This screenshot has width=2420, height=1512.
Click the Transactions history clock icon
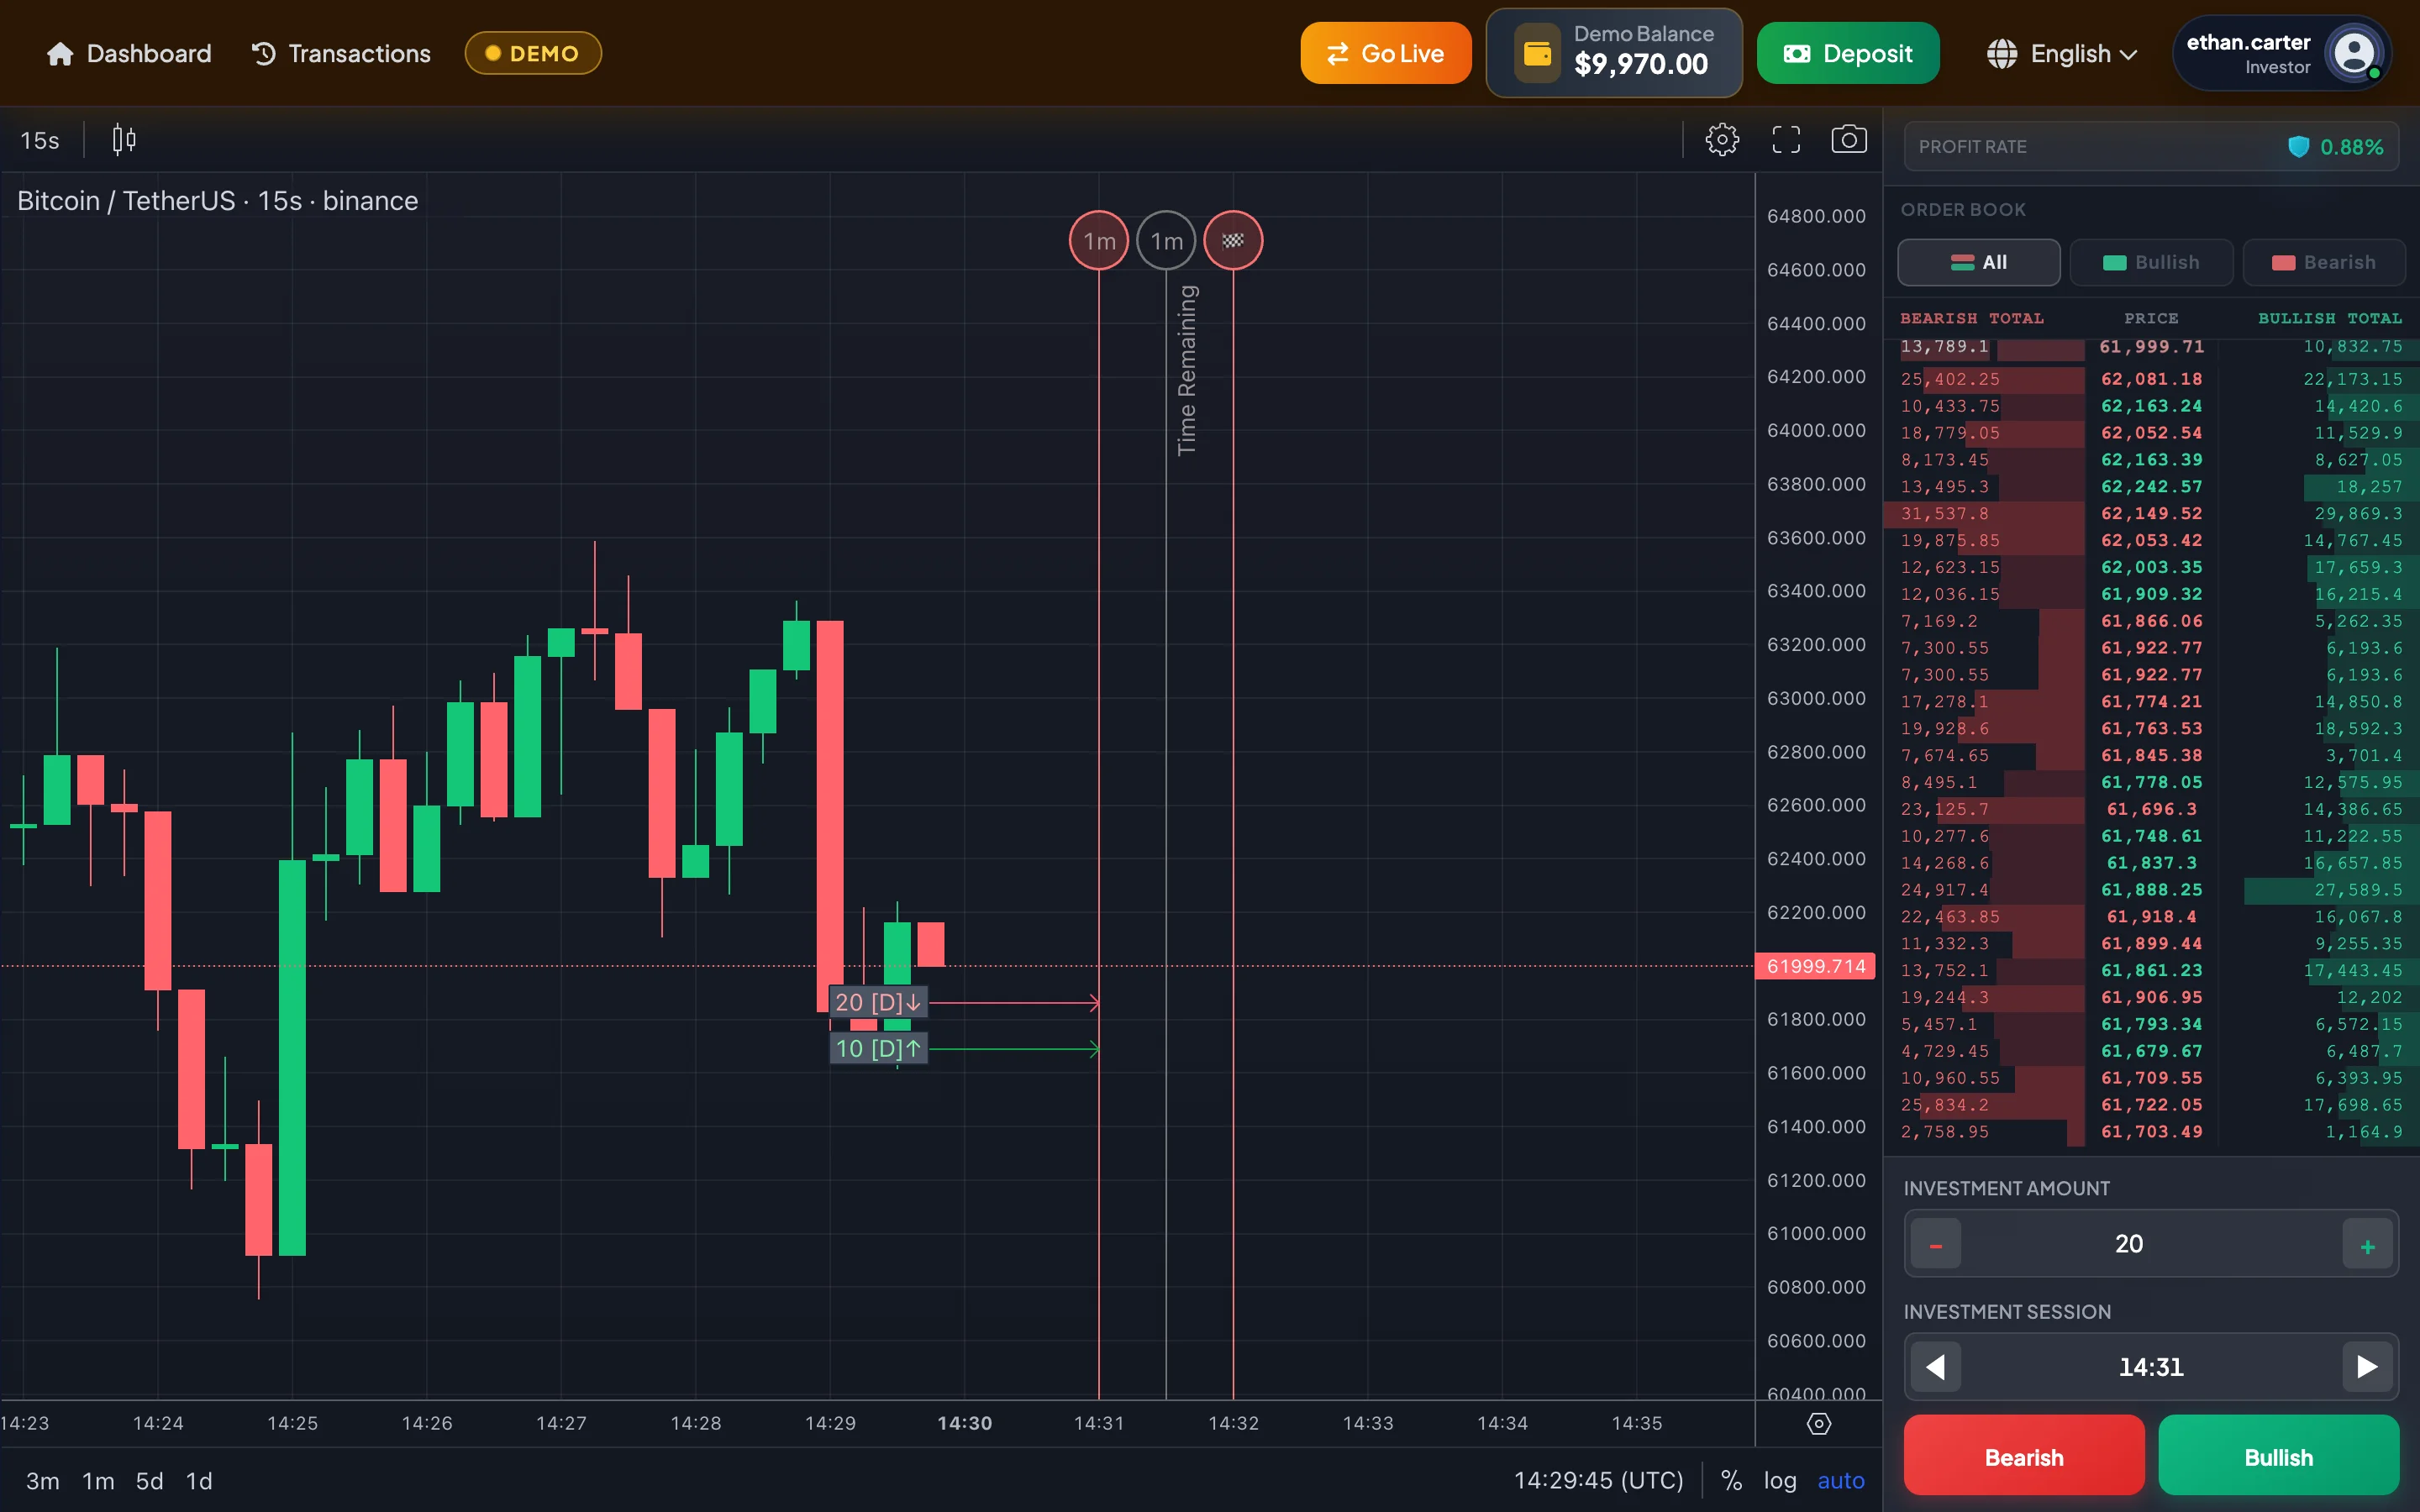point(264,54)
